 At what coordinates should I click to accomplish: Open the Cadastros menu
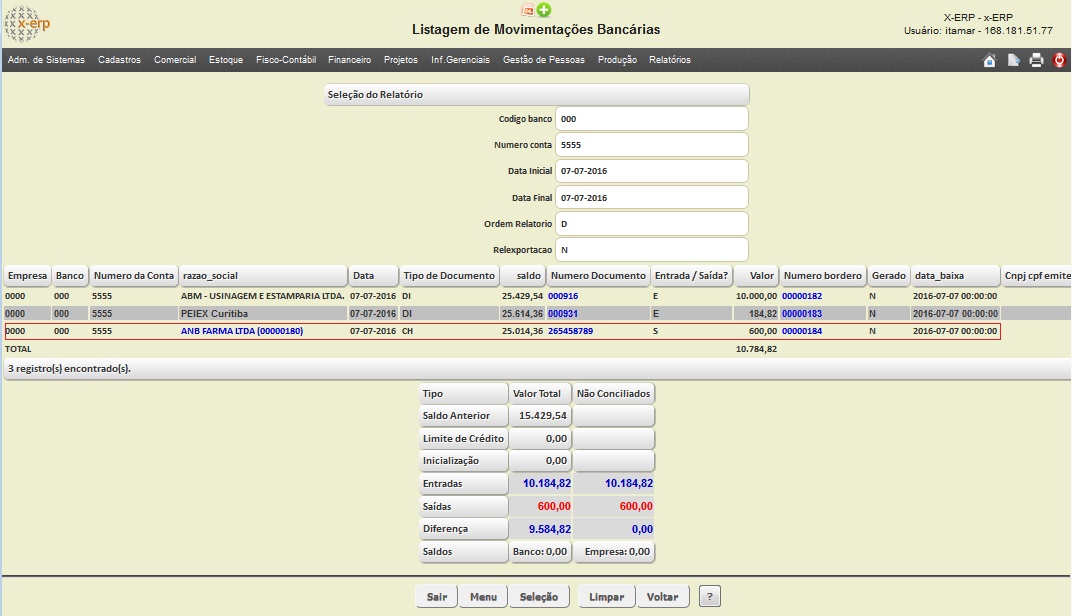point(119,60)
